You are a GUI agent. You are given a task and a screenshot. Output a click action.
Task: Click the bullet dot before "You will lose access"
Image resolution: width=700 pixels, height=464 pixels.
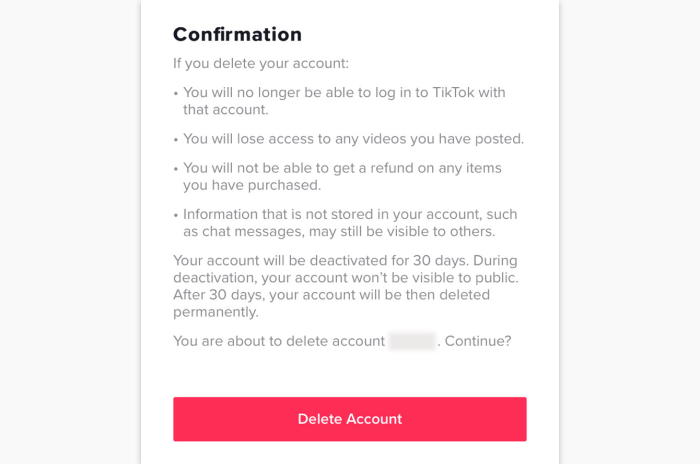pos(176,139)
